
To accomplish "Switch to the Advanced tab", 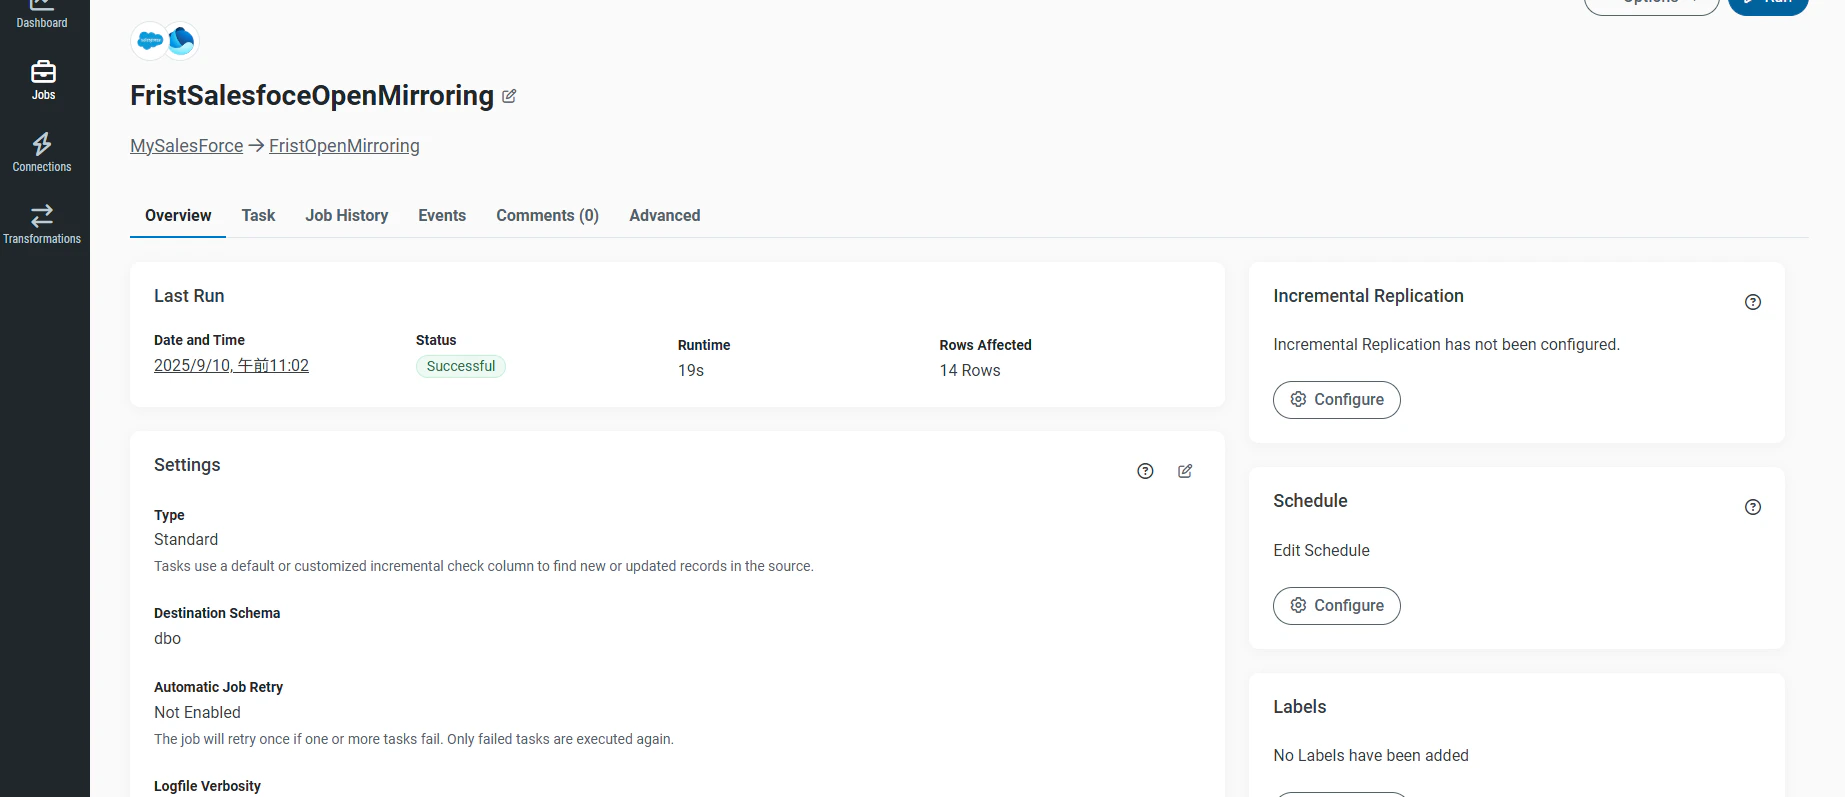I will pyautogui.click(x=665, y=215).
